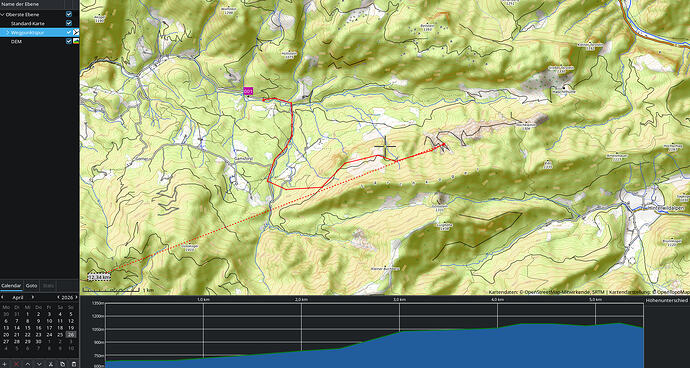The image size is (690, 368).
Task: Go to next year after 2026
Action: (76, 298)
